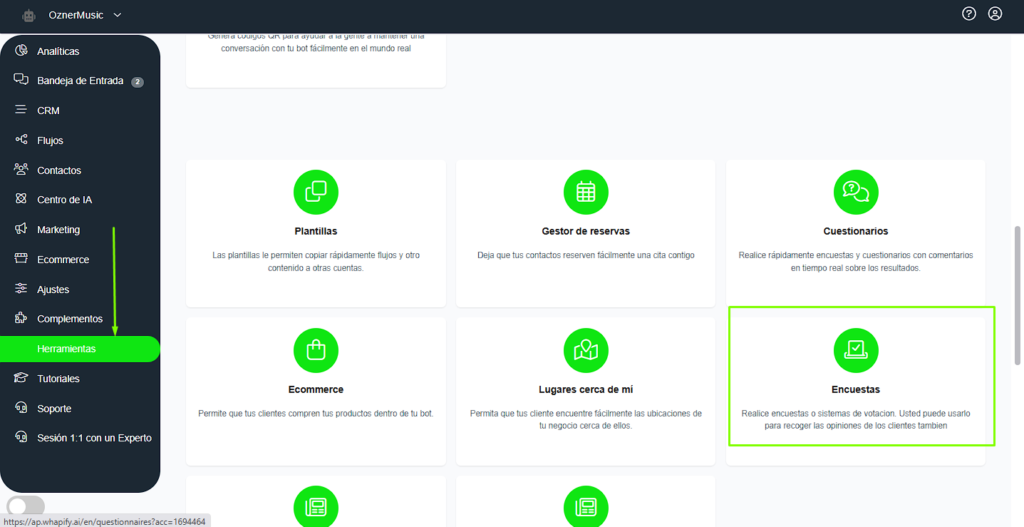The height and width of the screenshot is (527, 1024).
Task: Click the Plantillas green copy icon
Action: coord(315,191)
